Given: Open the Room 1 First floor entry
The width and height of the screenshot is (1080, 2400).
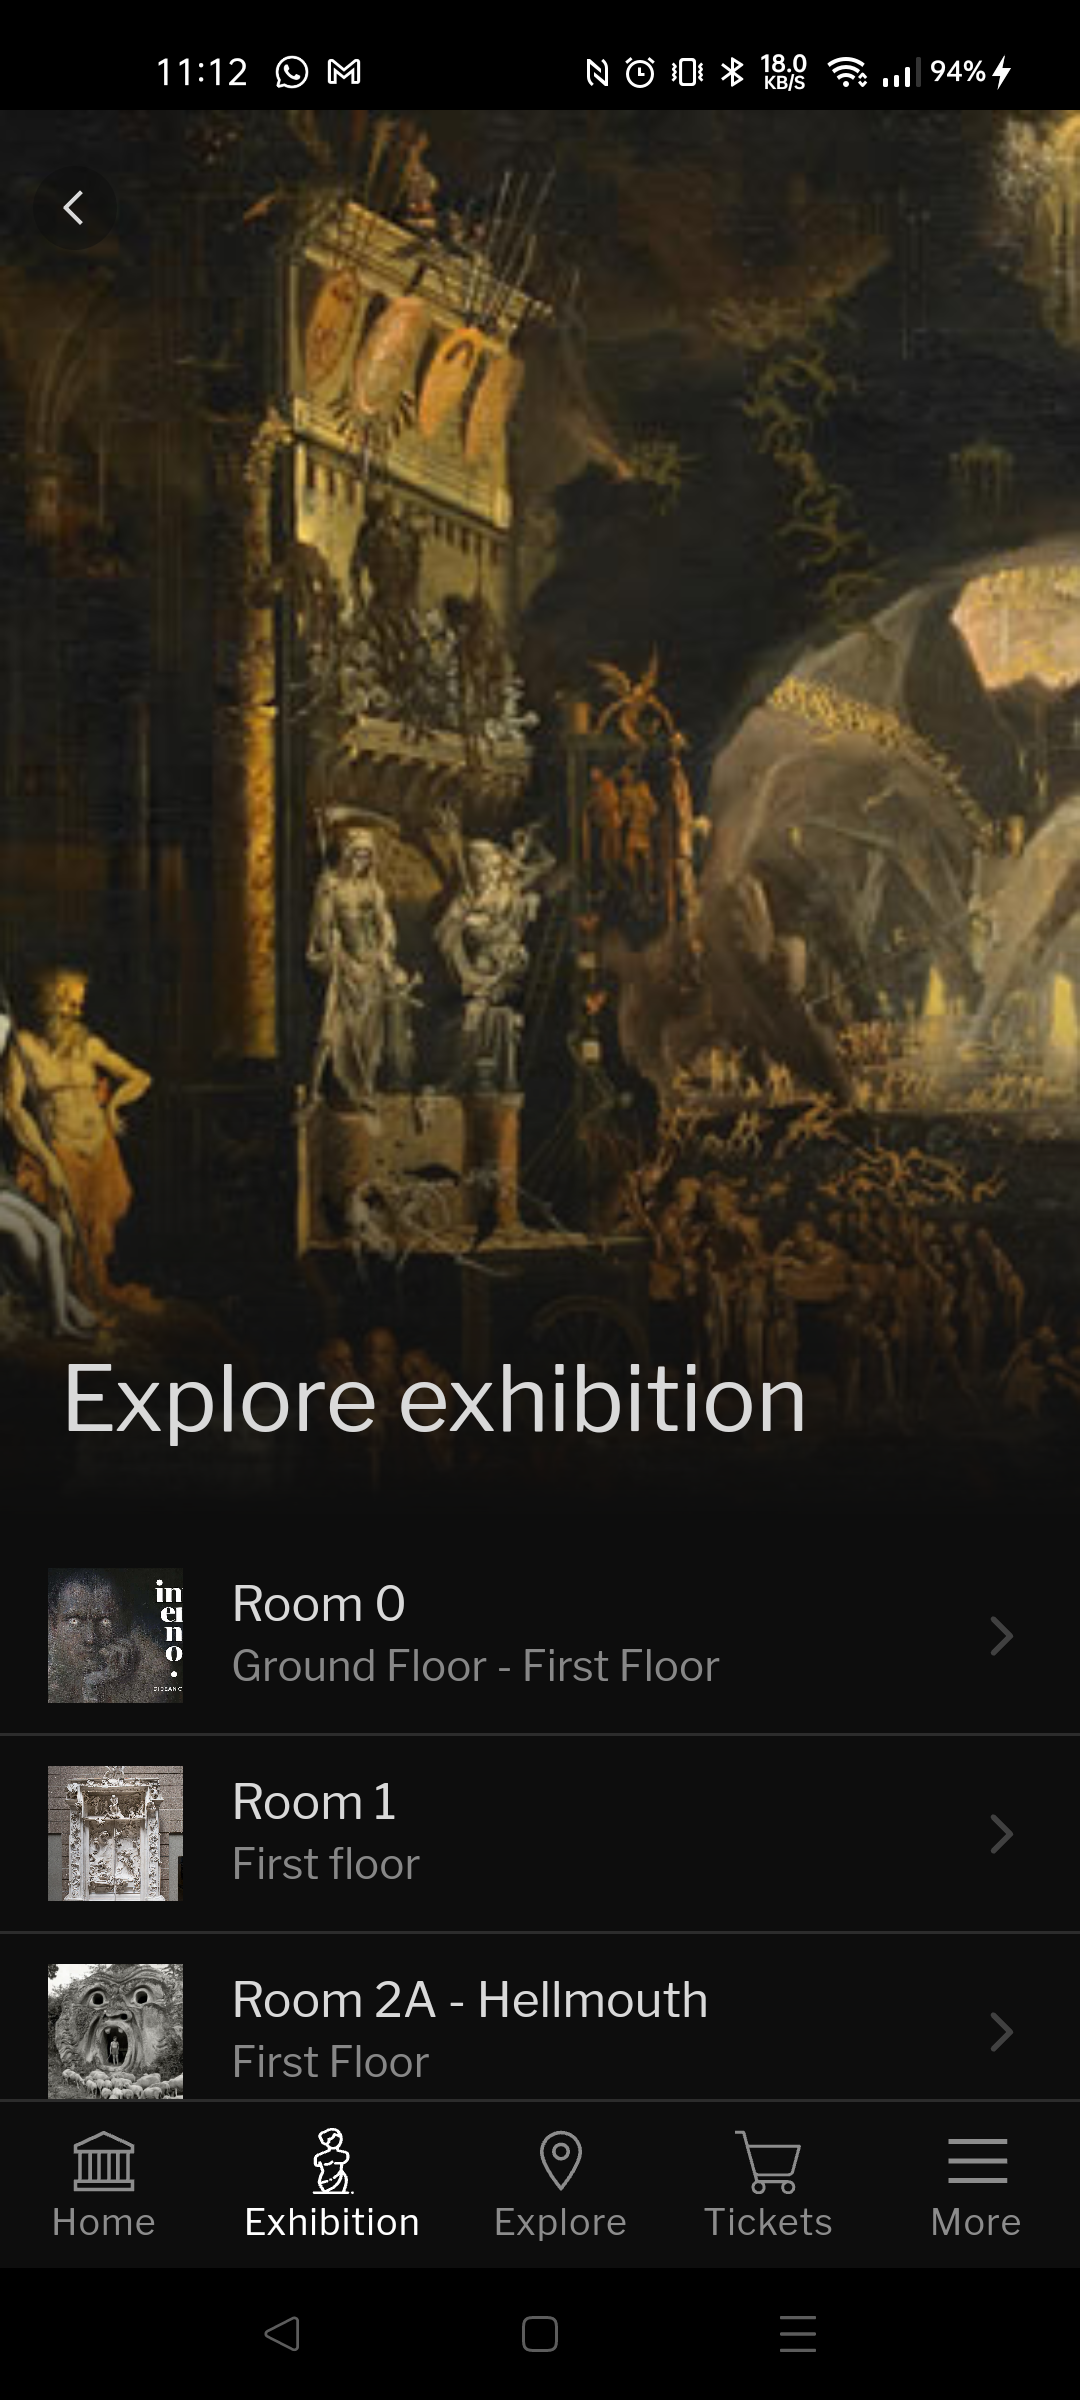Looking at the screenshot, I should 540,1834.
